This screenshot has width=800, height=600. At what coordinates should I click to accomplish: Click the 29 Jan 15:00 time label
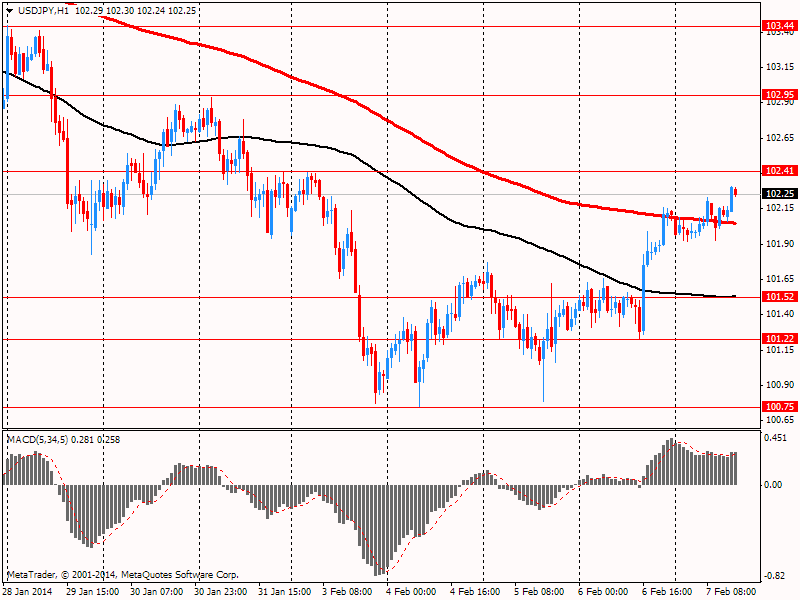[x=93, y=591]
